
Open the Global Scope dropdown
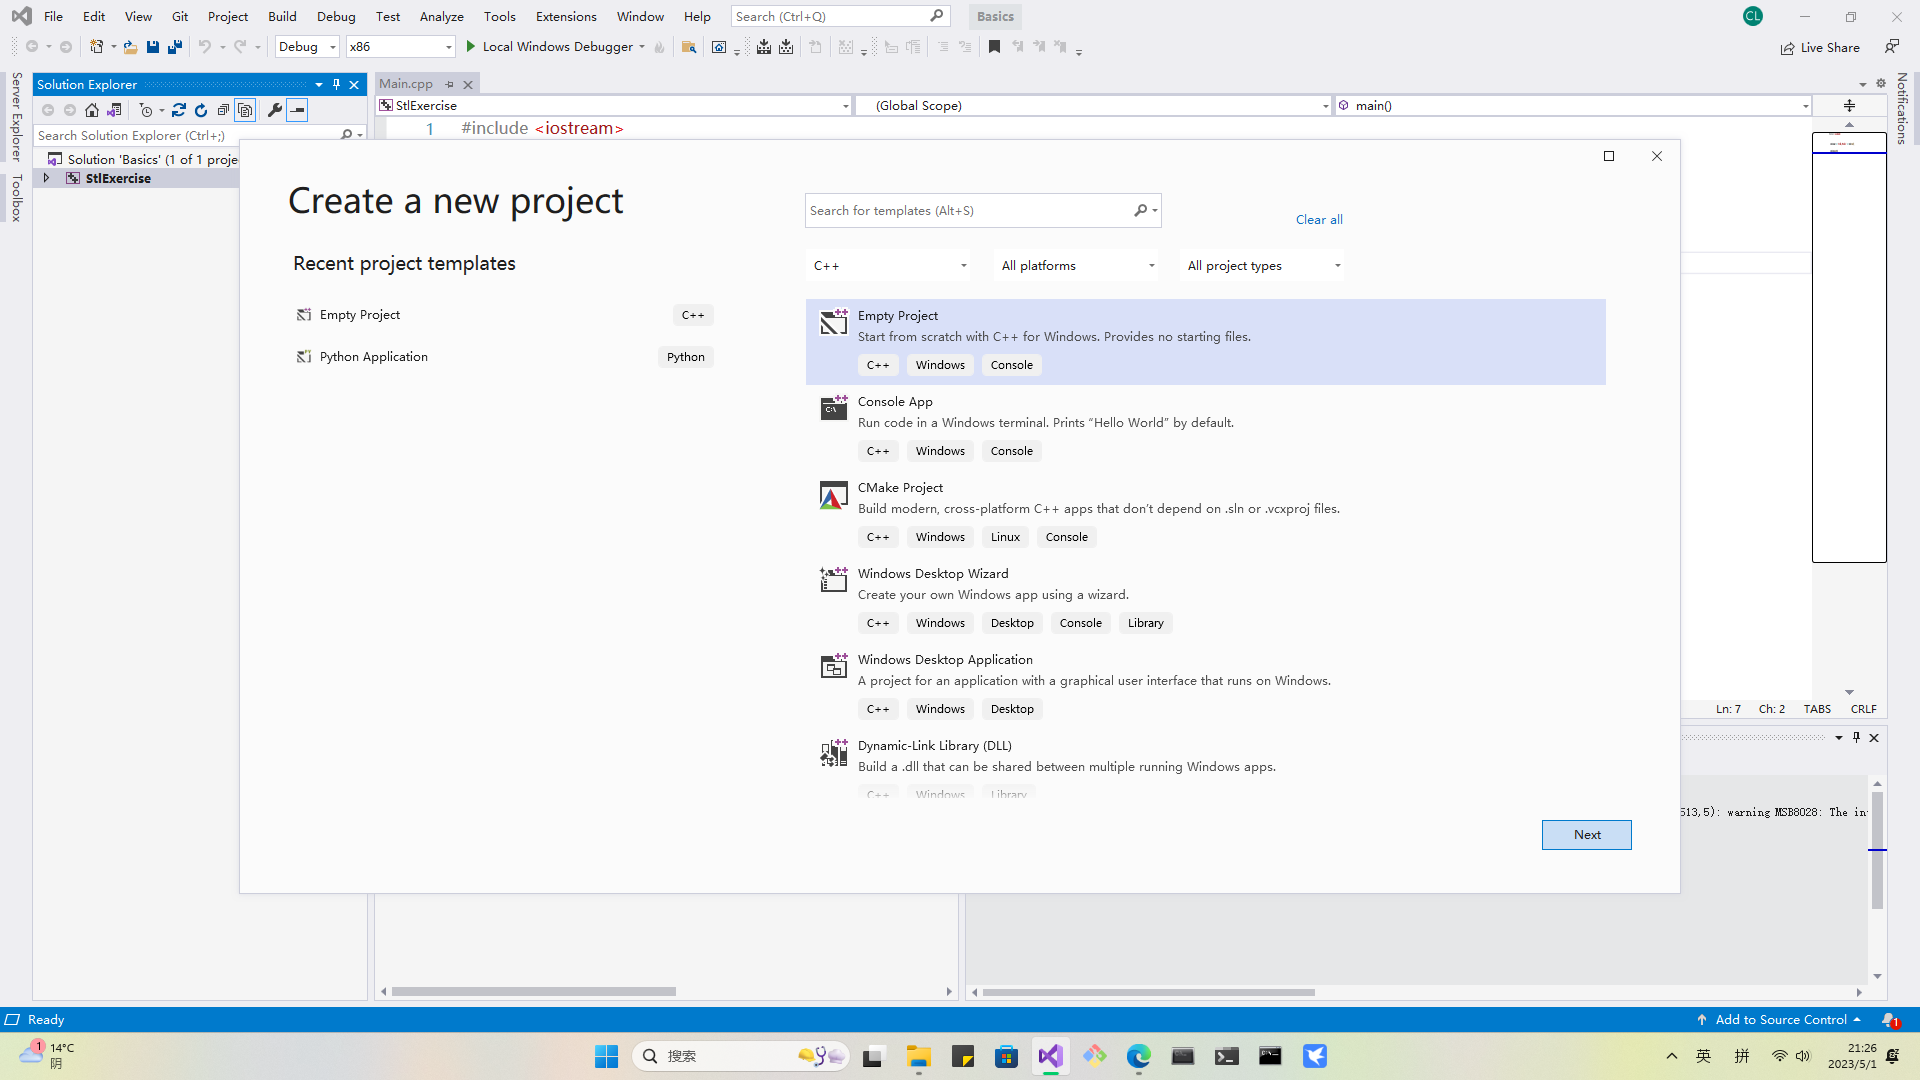1094,106
